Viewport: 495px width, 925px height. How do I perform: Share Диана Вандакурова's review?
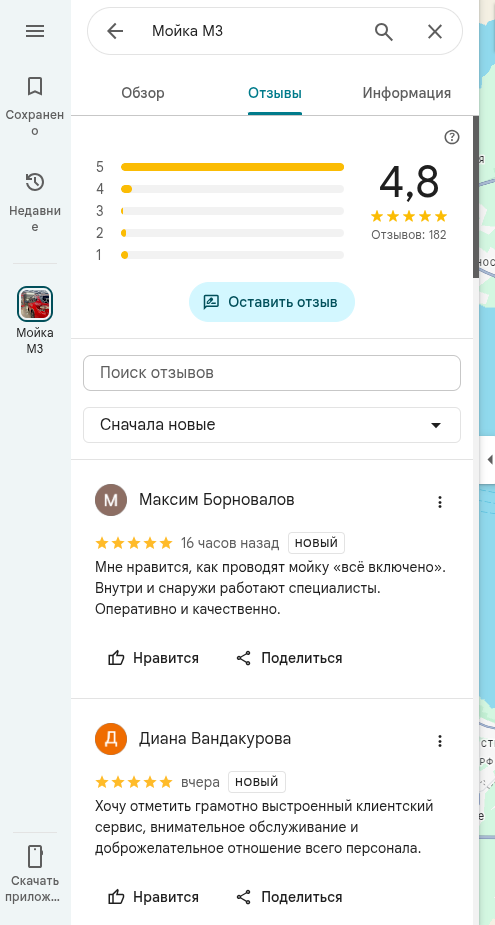(289, 897)
